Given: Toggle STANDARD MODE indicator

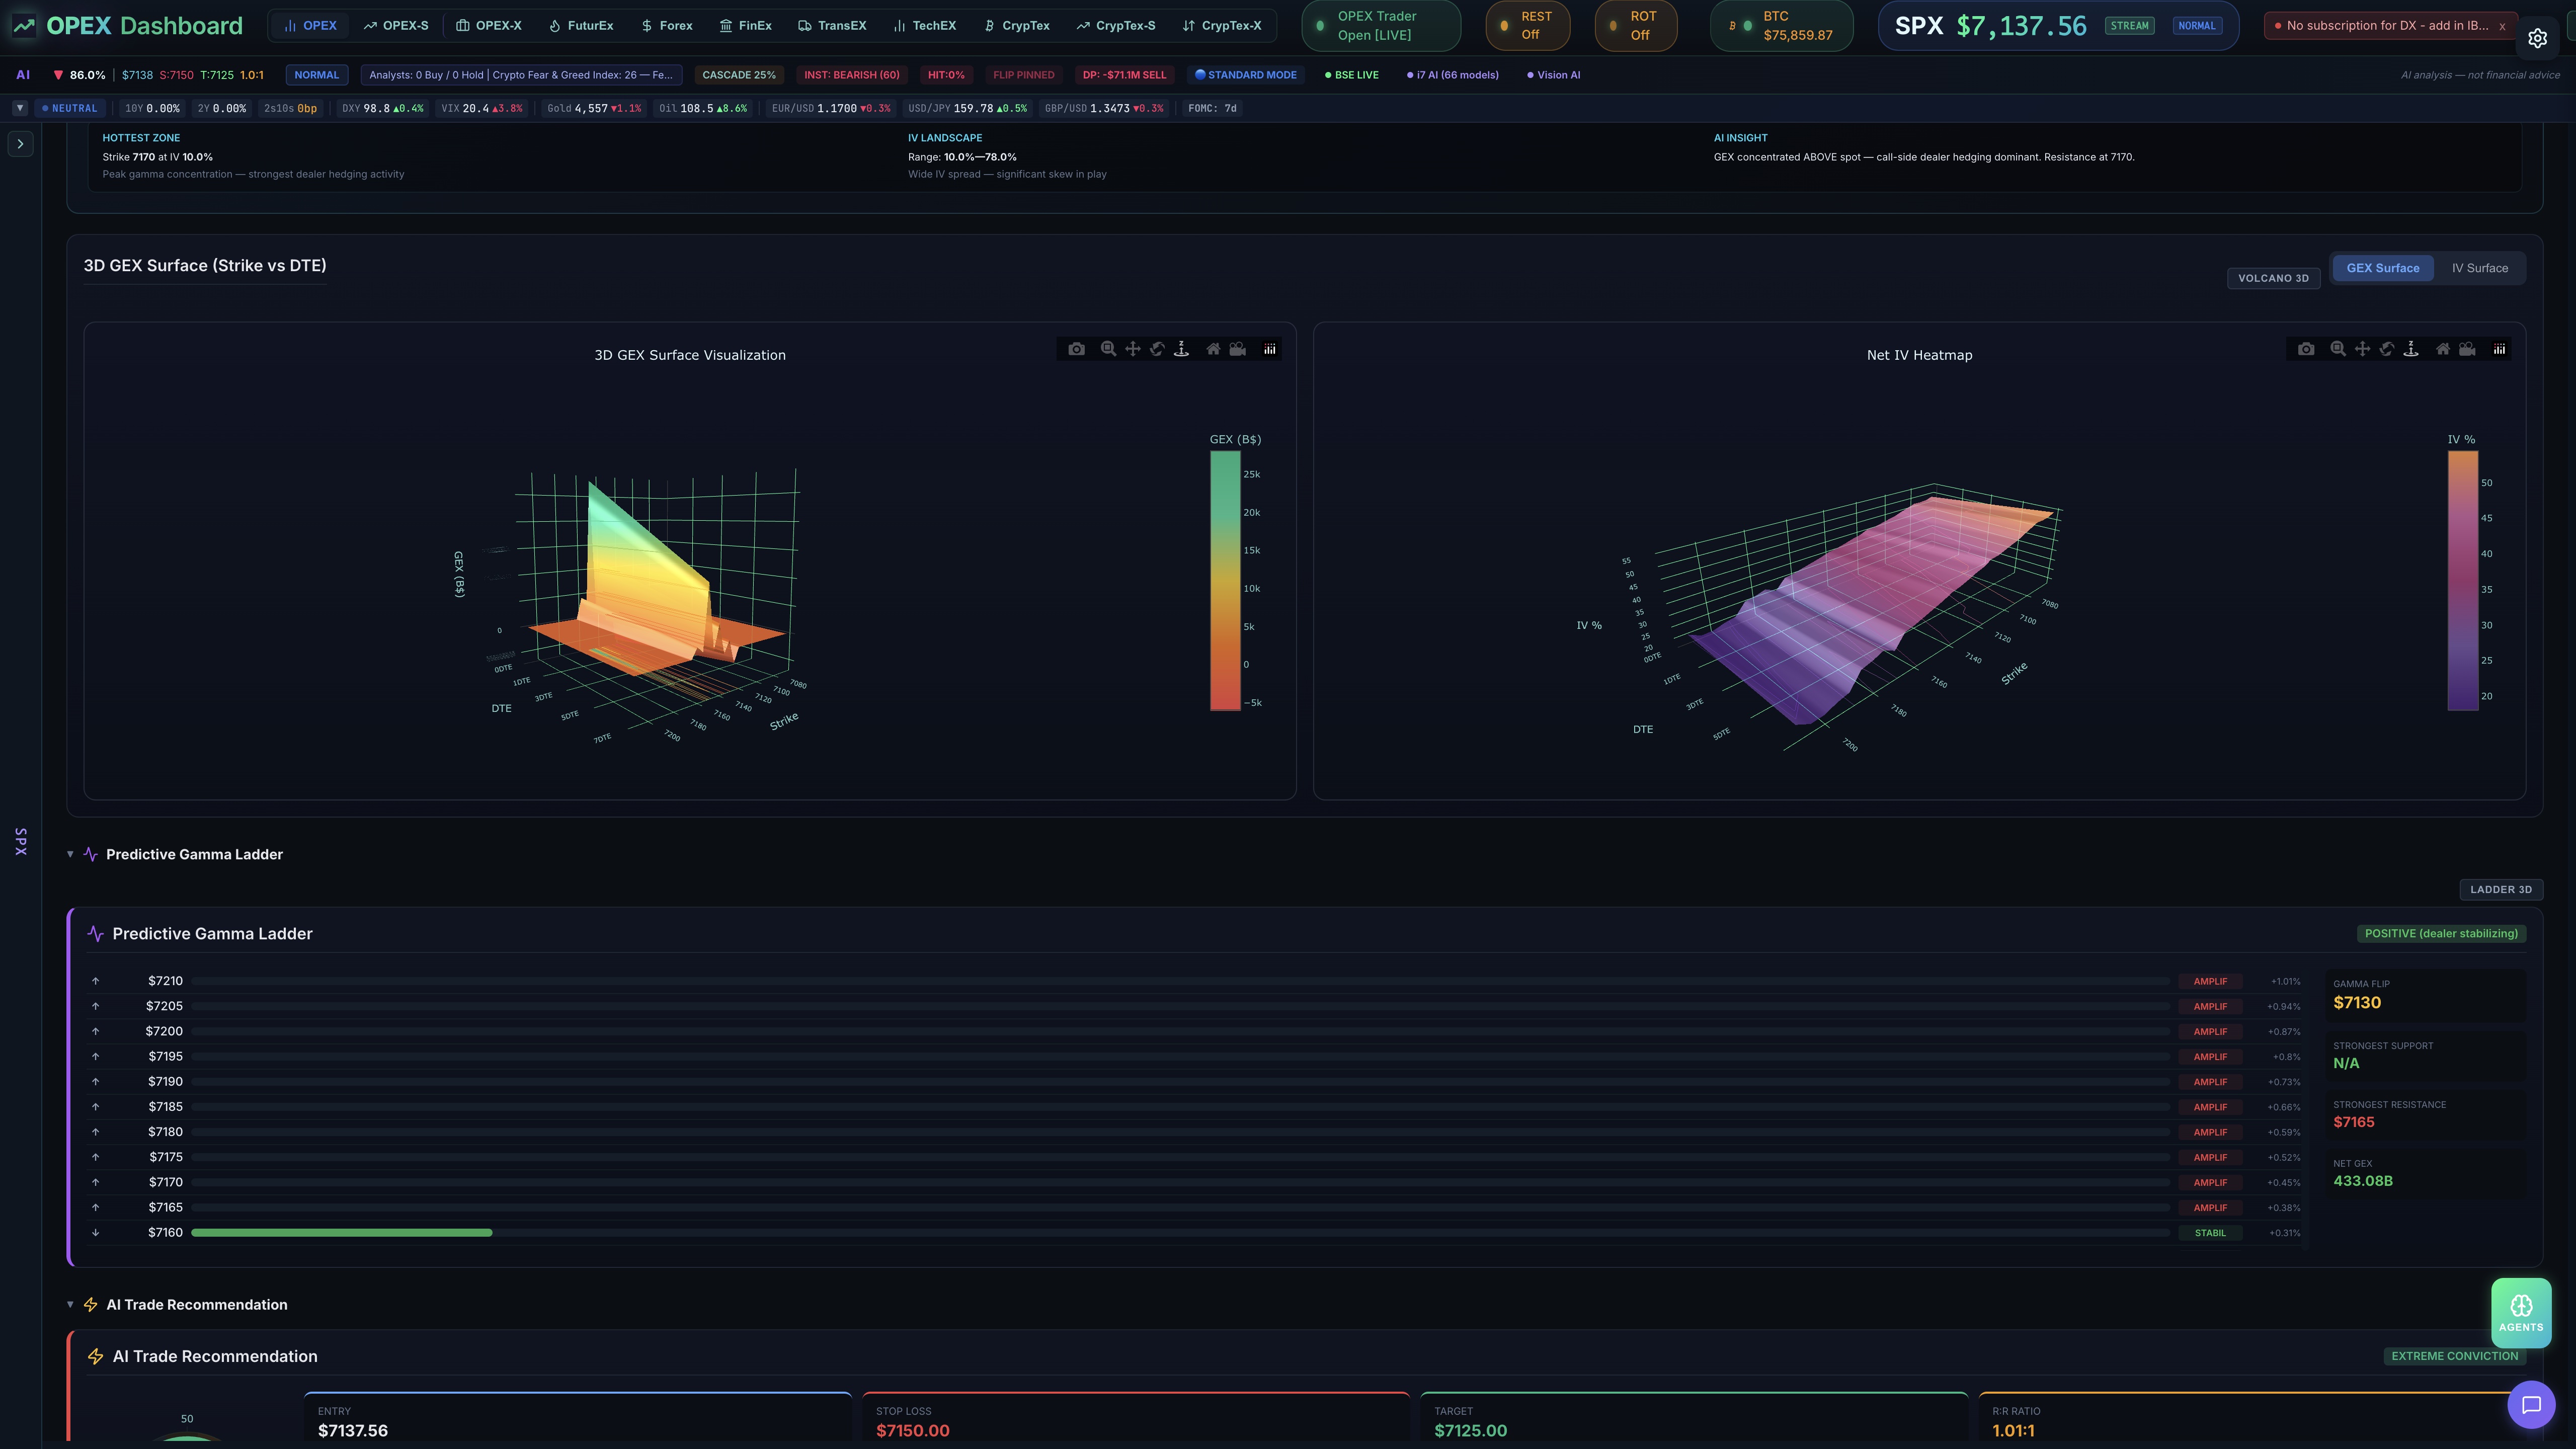Looking at the screenshot, I should point(1246,75).
